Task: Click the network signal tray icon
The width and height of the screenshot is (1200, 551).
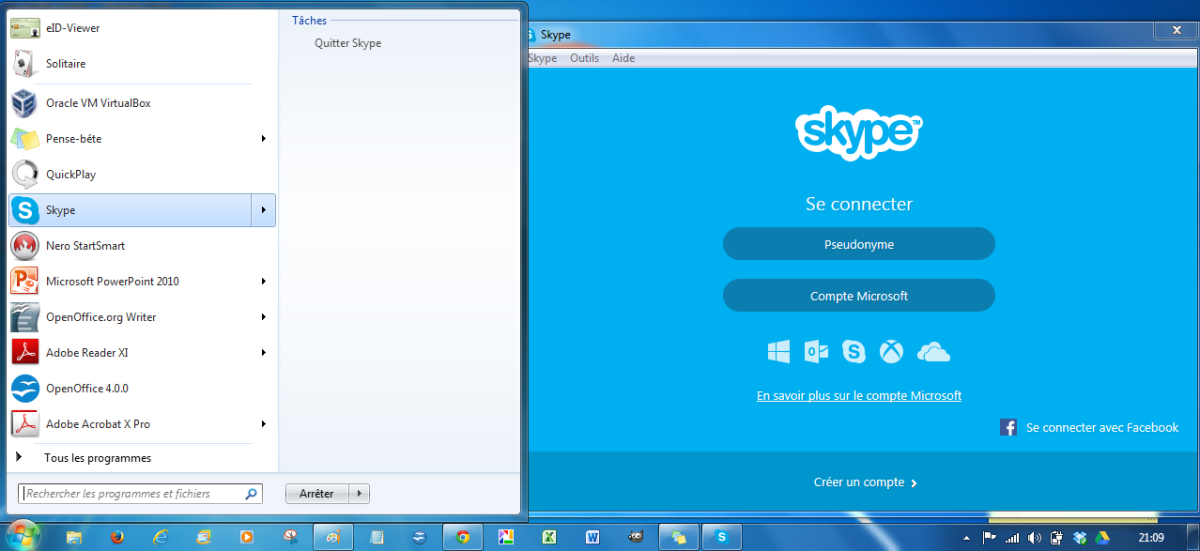Action: click(1012, 538)
